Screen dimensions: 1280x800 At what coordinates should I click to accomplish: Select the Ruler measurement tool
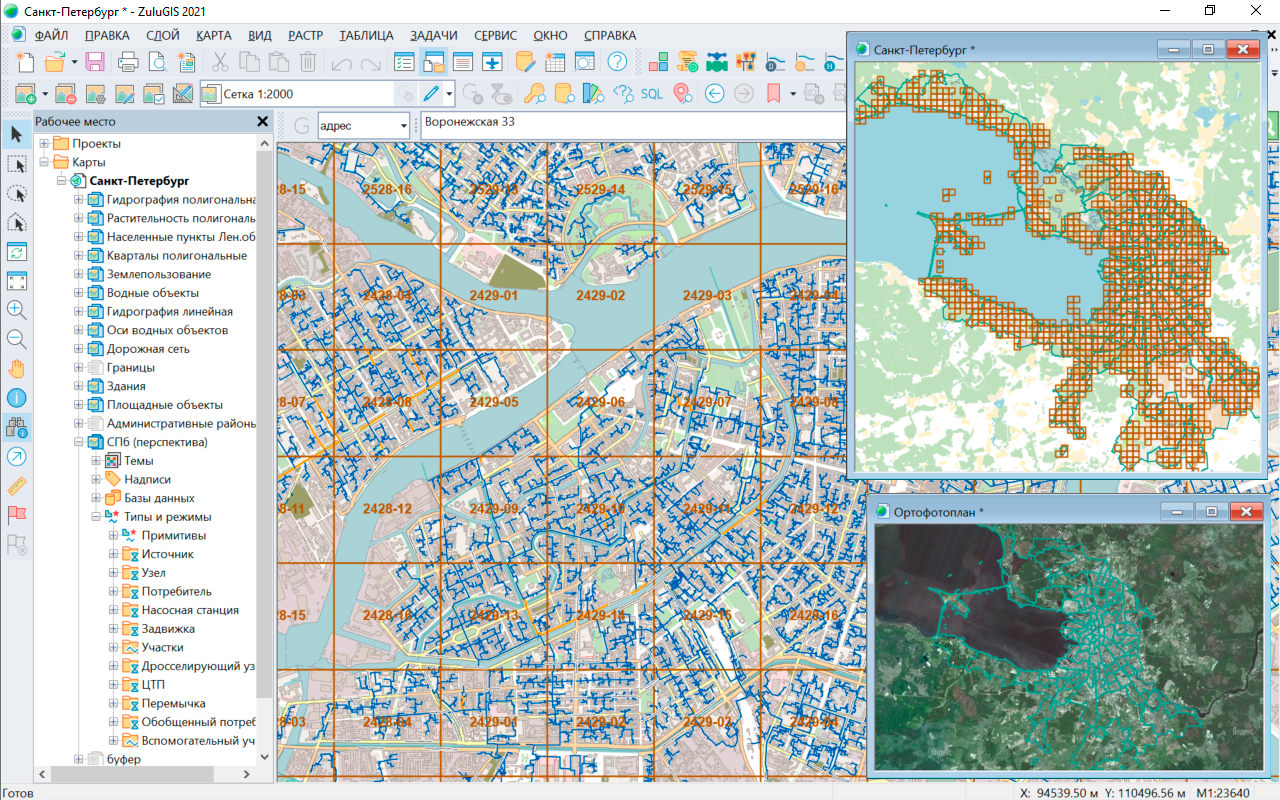point(16,486)
